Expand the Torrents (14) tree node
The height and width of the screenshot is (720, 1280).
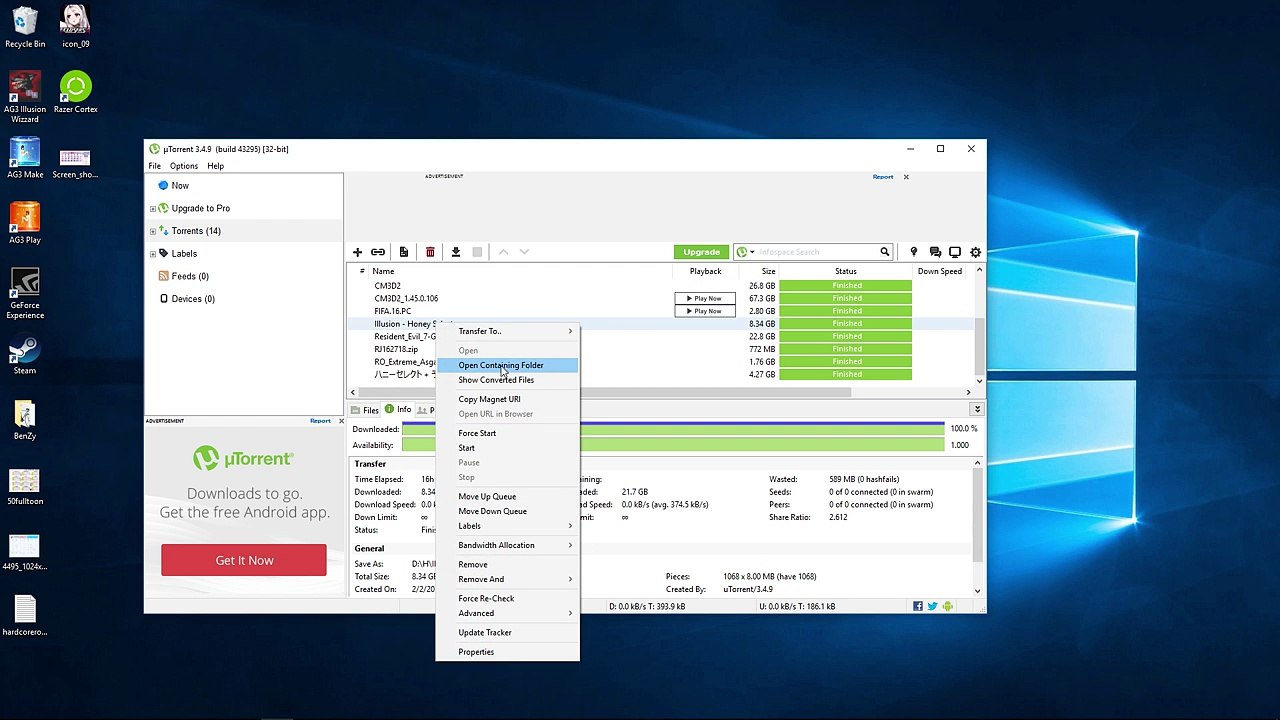point(153,231)
